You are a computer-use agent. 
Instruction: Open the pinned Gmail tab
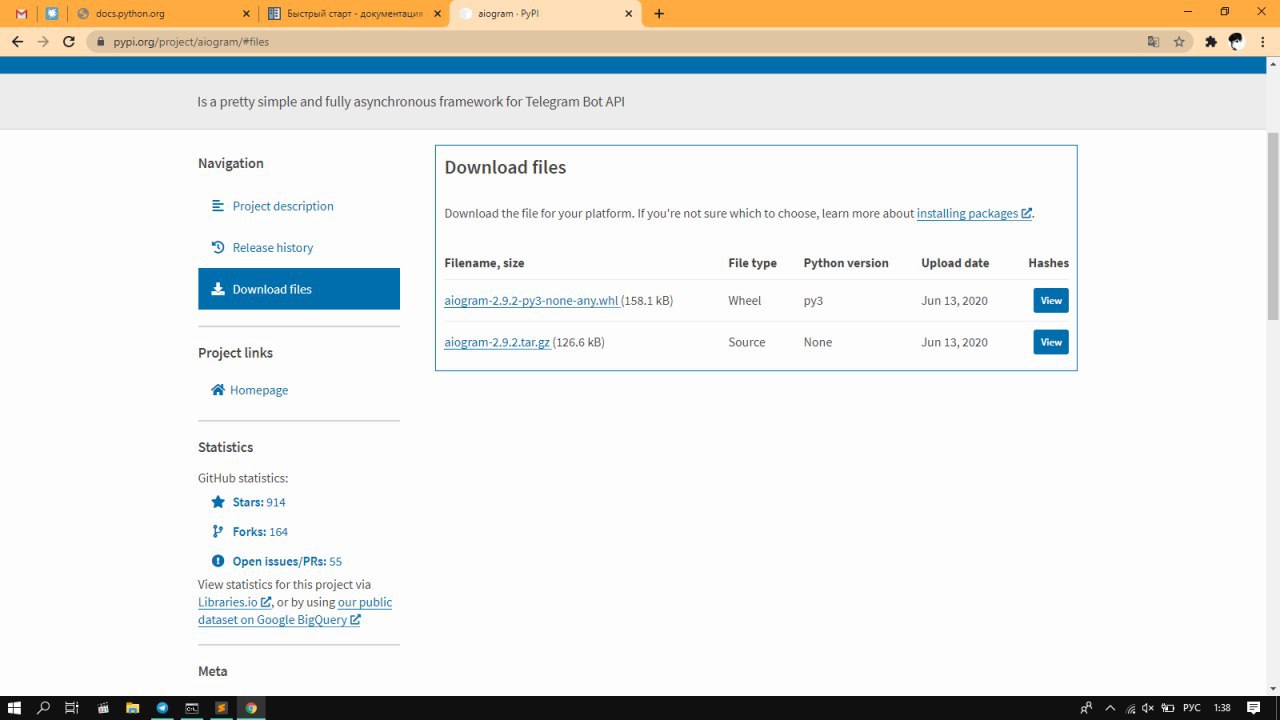coord(22,14)
